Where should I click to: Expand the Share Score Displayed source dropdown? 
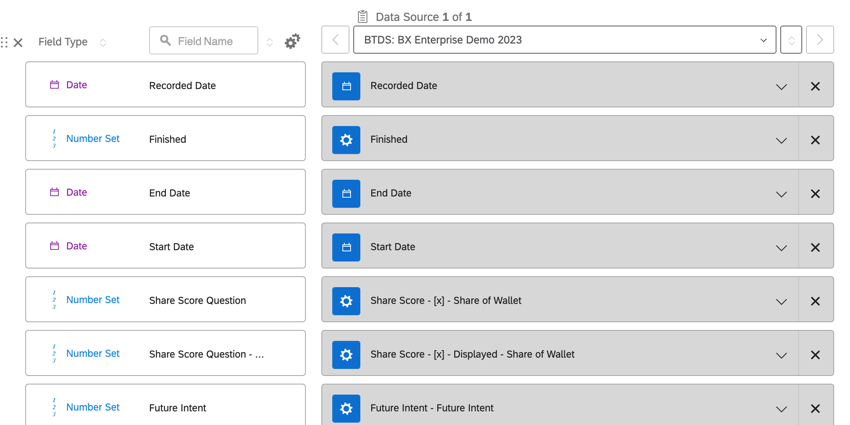[x=781, y=355]
